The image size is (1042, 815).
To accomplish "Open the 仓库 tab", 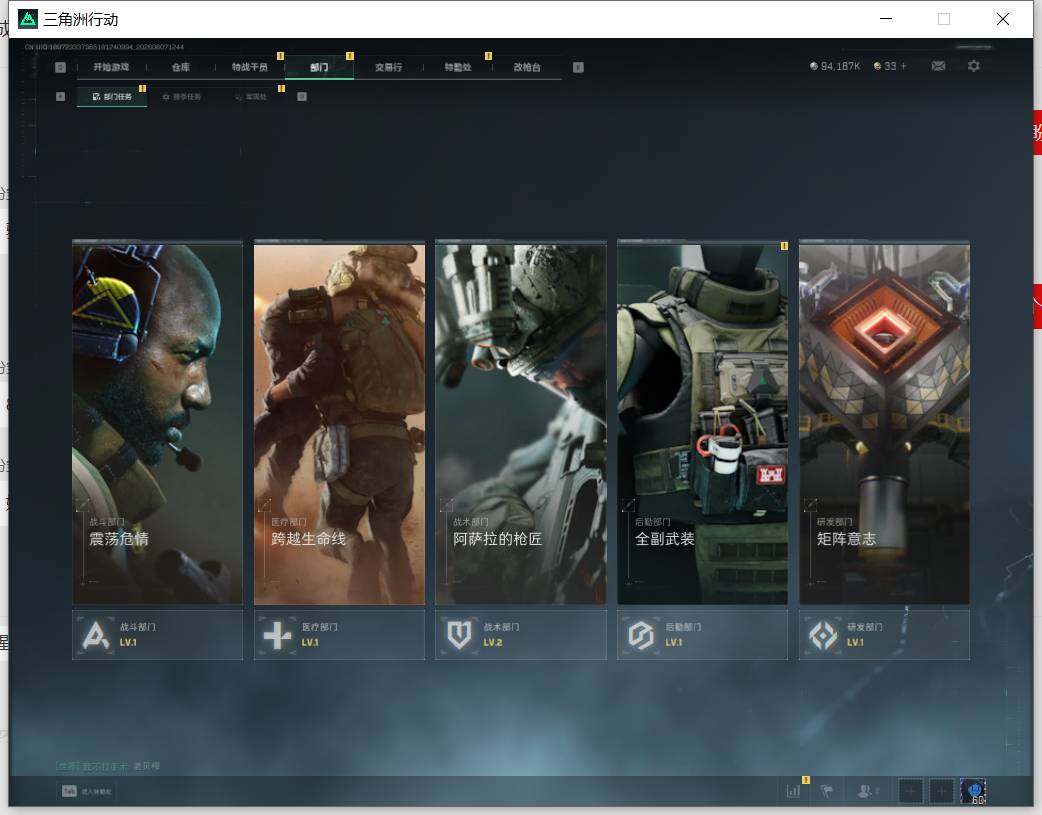I will [x=181, y=67].
